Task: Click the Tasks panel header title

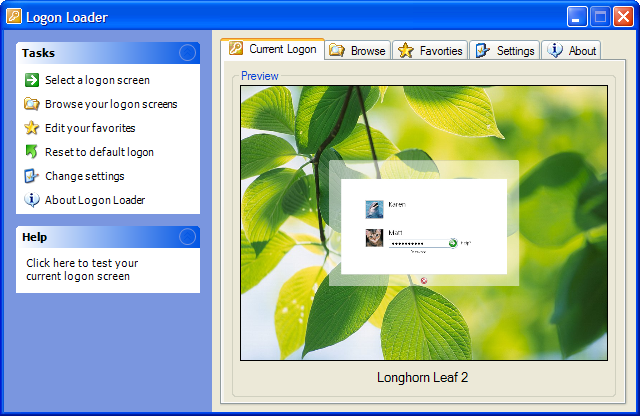Action: click(x=38, y=53)
